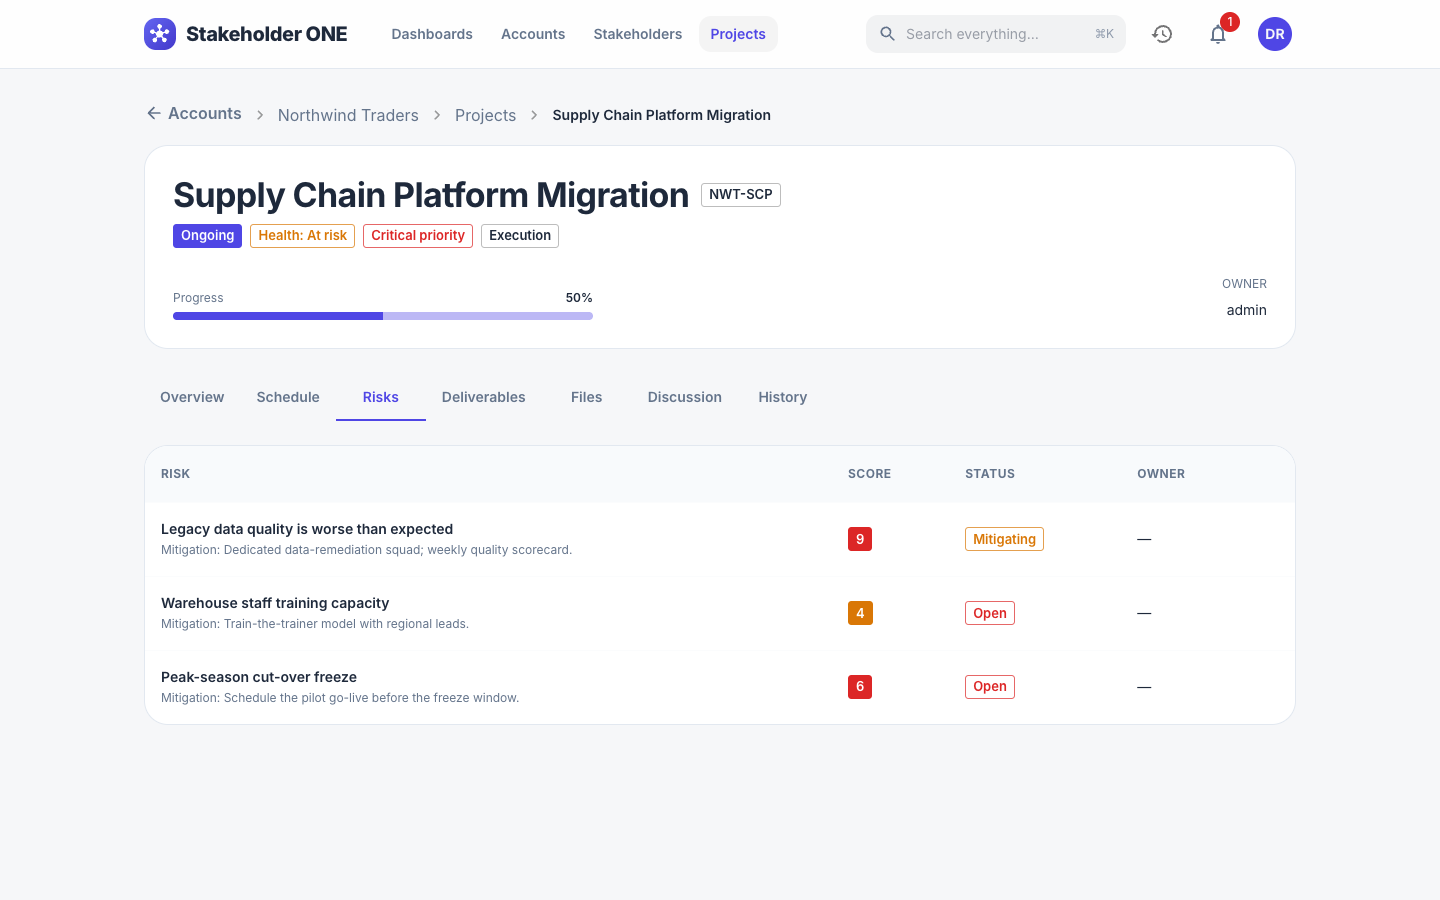This screenshot has width=1440, height=900.
Task: Open the Legacy data quality risk row
Action: coord(720,539)
